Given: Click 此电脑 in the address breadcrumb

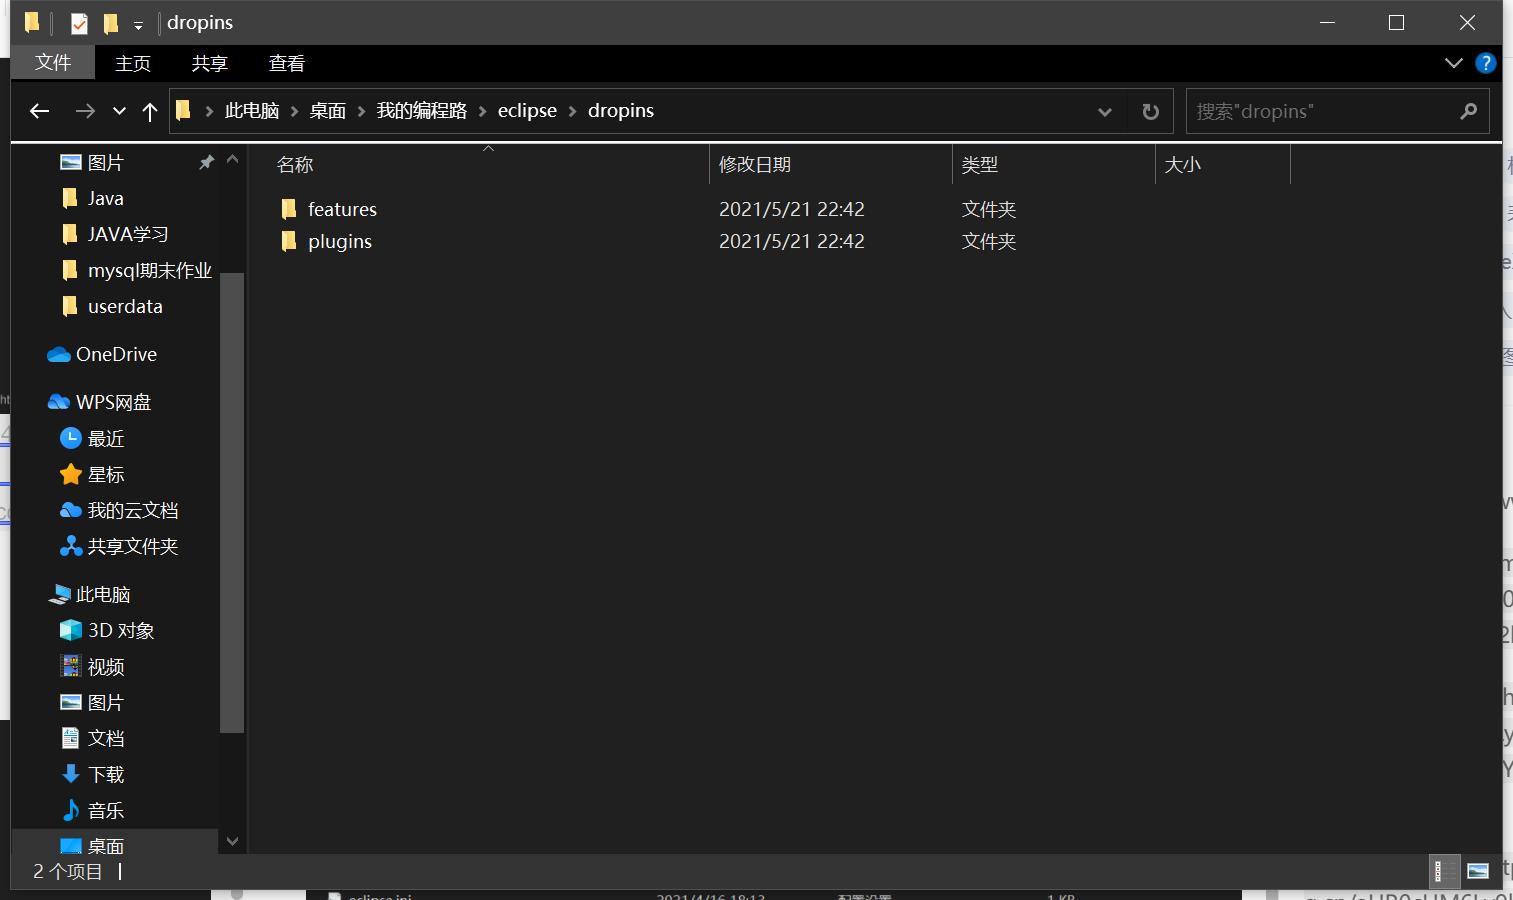Looking at the screenshot, I should point(252,111).
